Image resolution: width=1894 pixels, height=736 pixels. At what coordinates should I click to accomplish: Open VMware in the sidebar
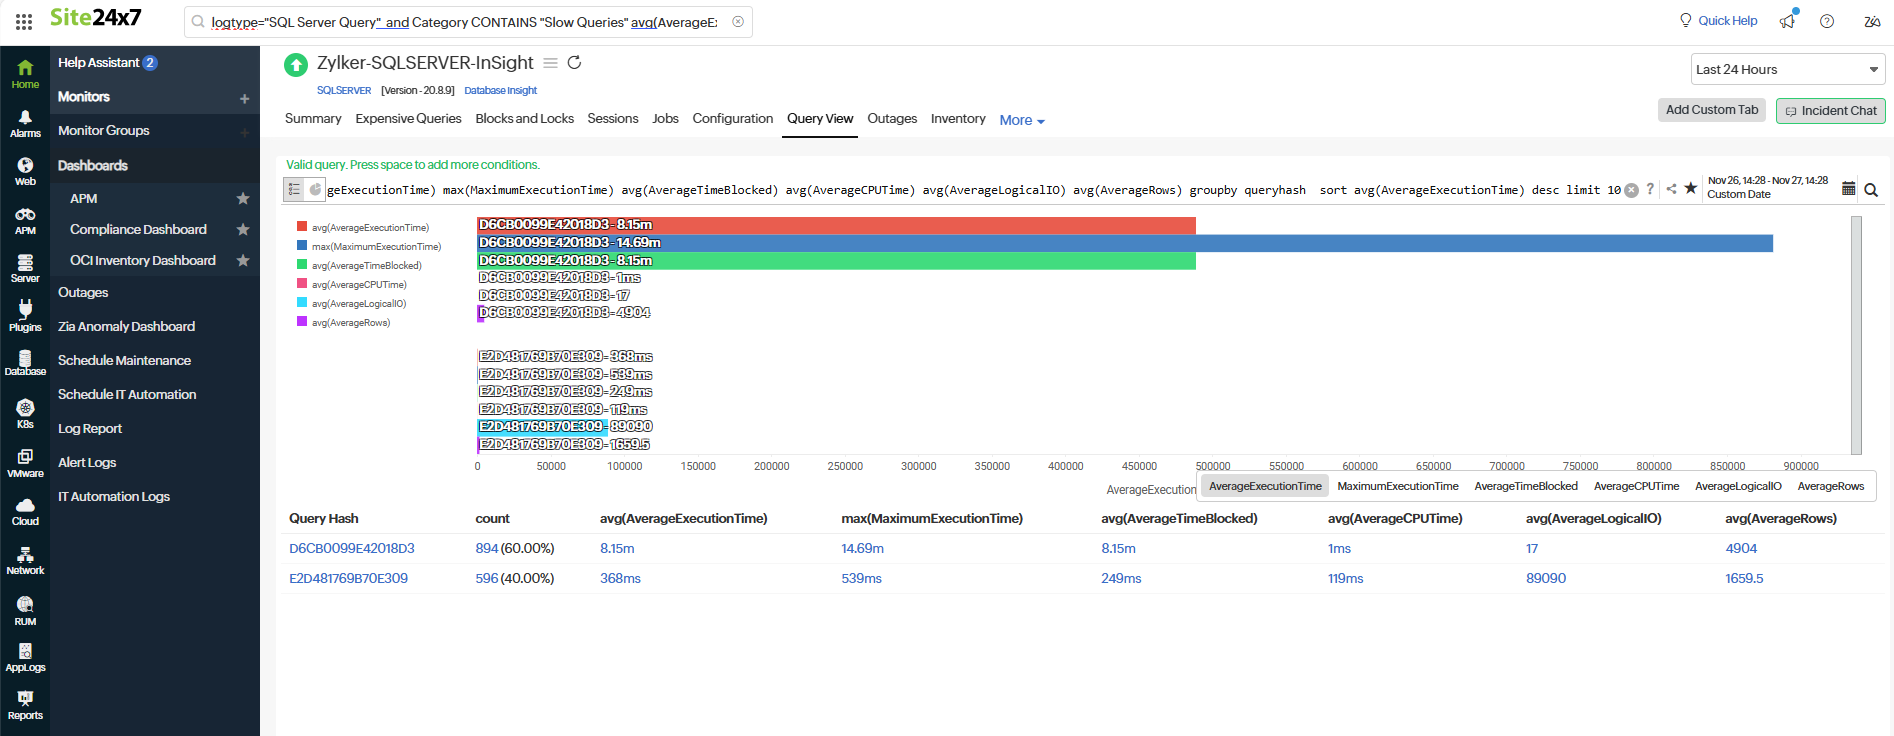coord(25,463)
